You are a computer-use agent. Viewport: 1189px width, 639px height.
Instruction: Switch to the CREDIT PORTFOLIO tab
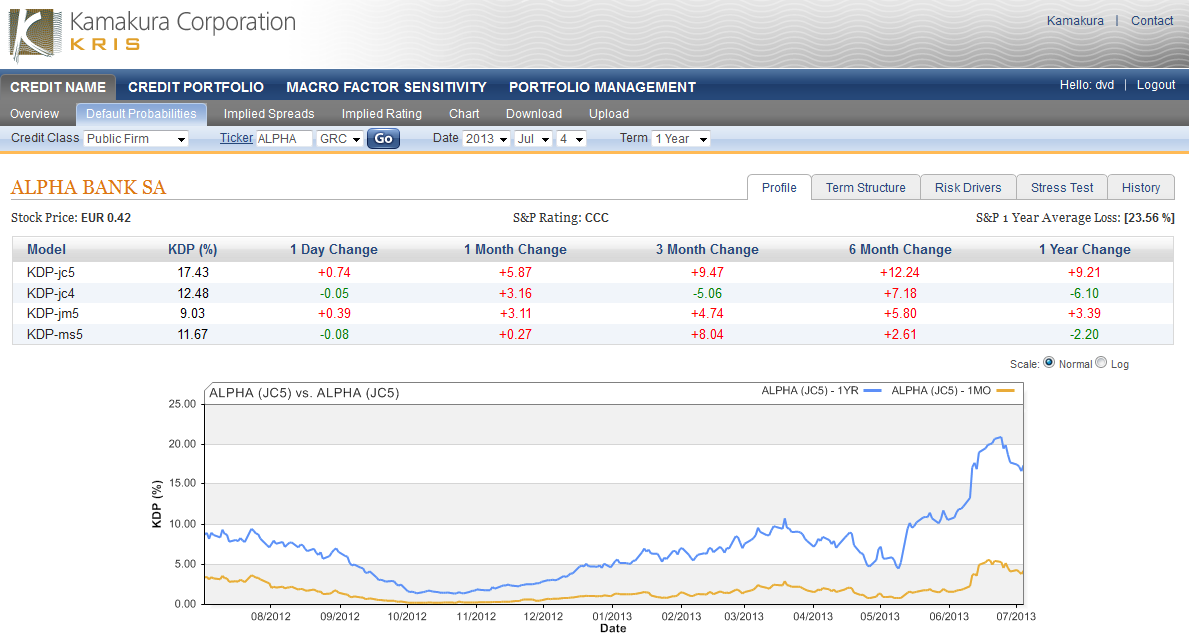[196, 87]
